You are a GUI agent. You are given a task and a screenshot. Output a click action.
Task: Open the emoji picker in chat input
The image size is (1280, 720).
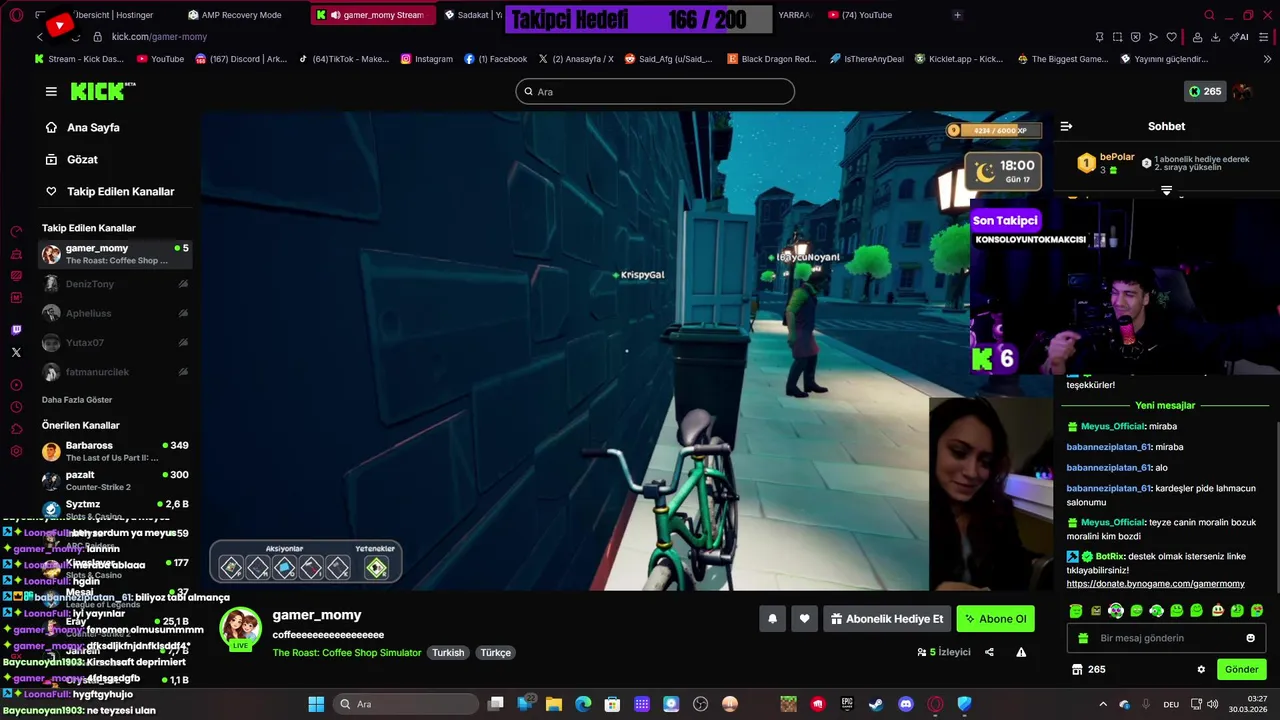(1250, 638)
